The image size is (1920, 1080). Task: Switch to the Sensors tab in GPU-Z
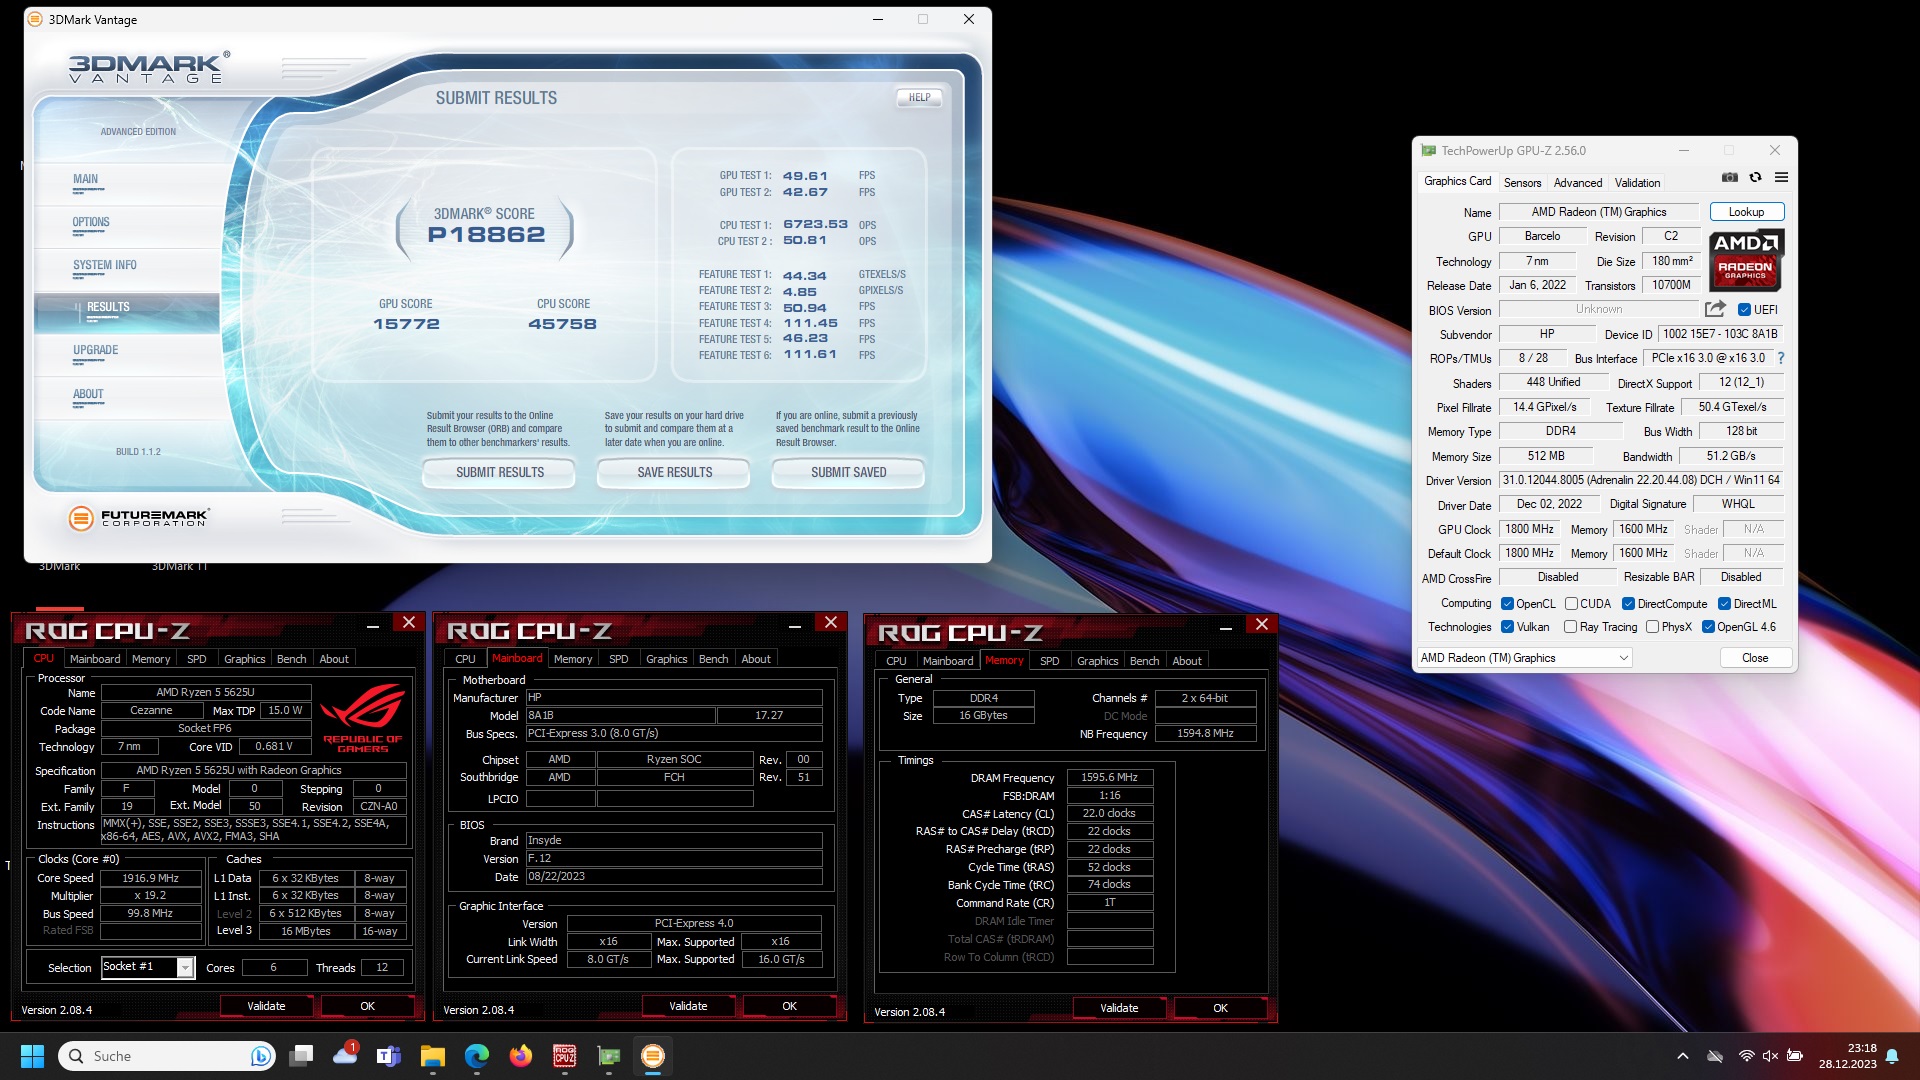click(1522, 183)
